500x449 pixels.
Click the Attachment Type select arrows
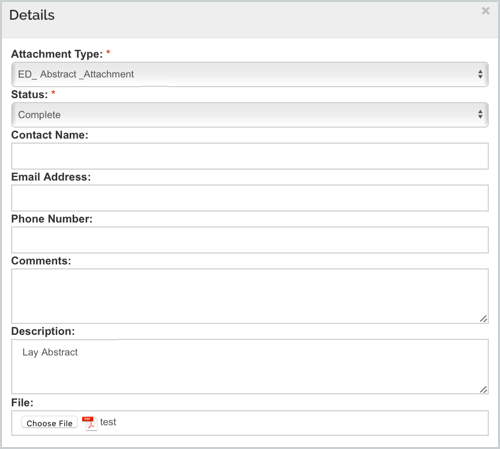click(480, 74)
